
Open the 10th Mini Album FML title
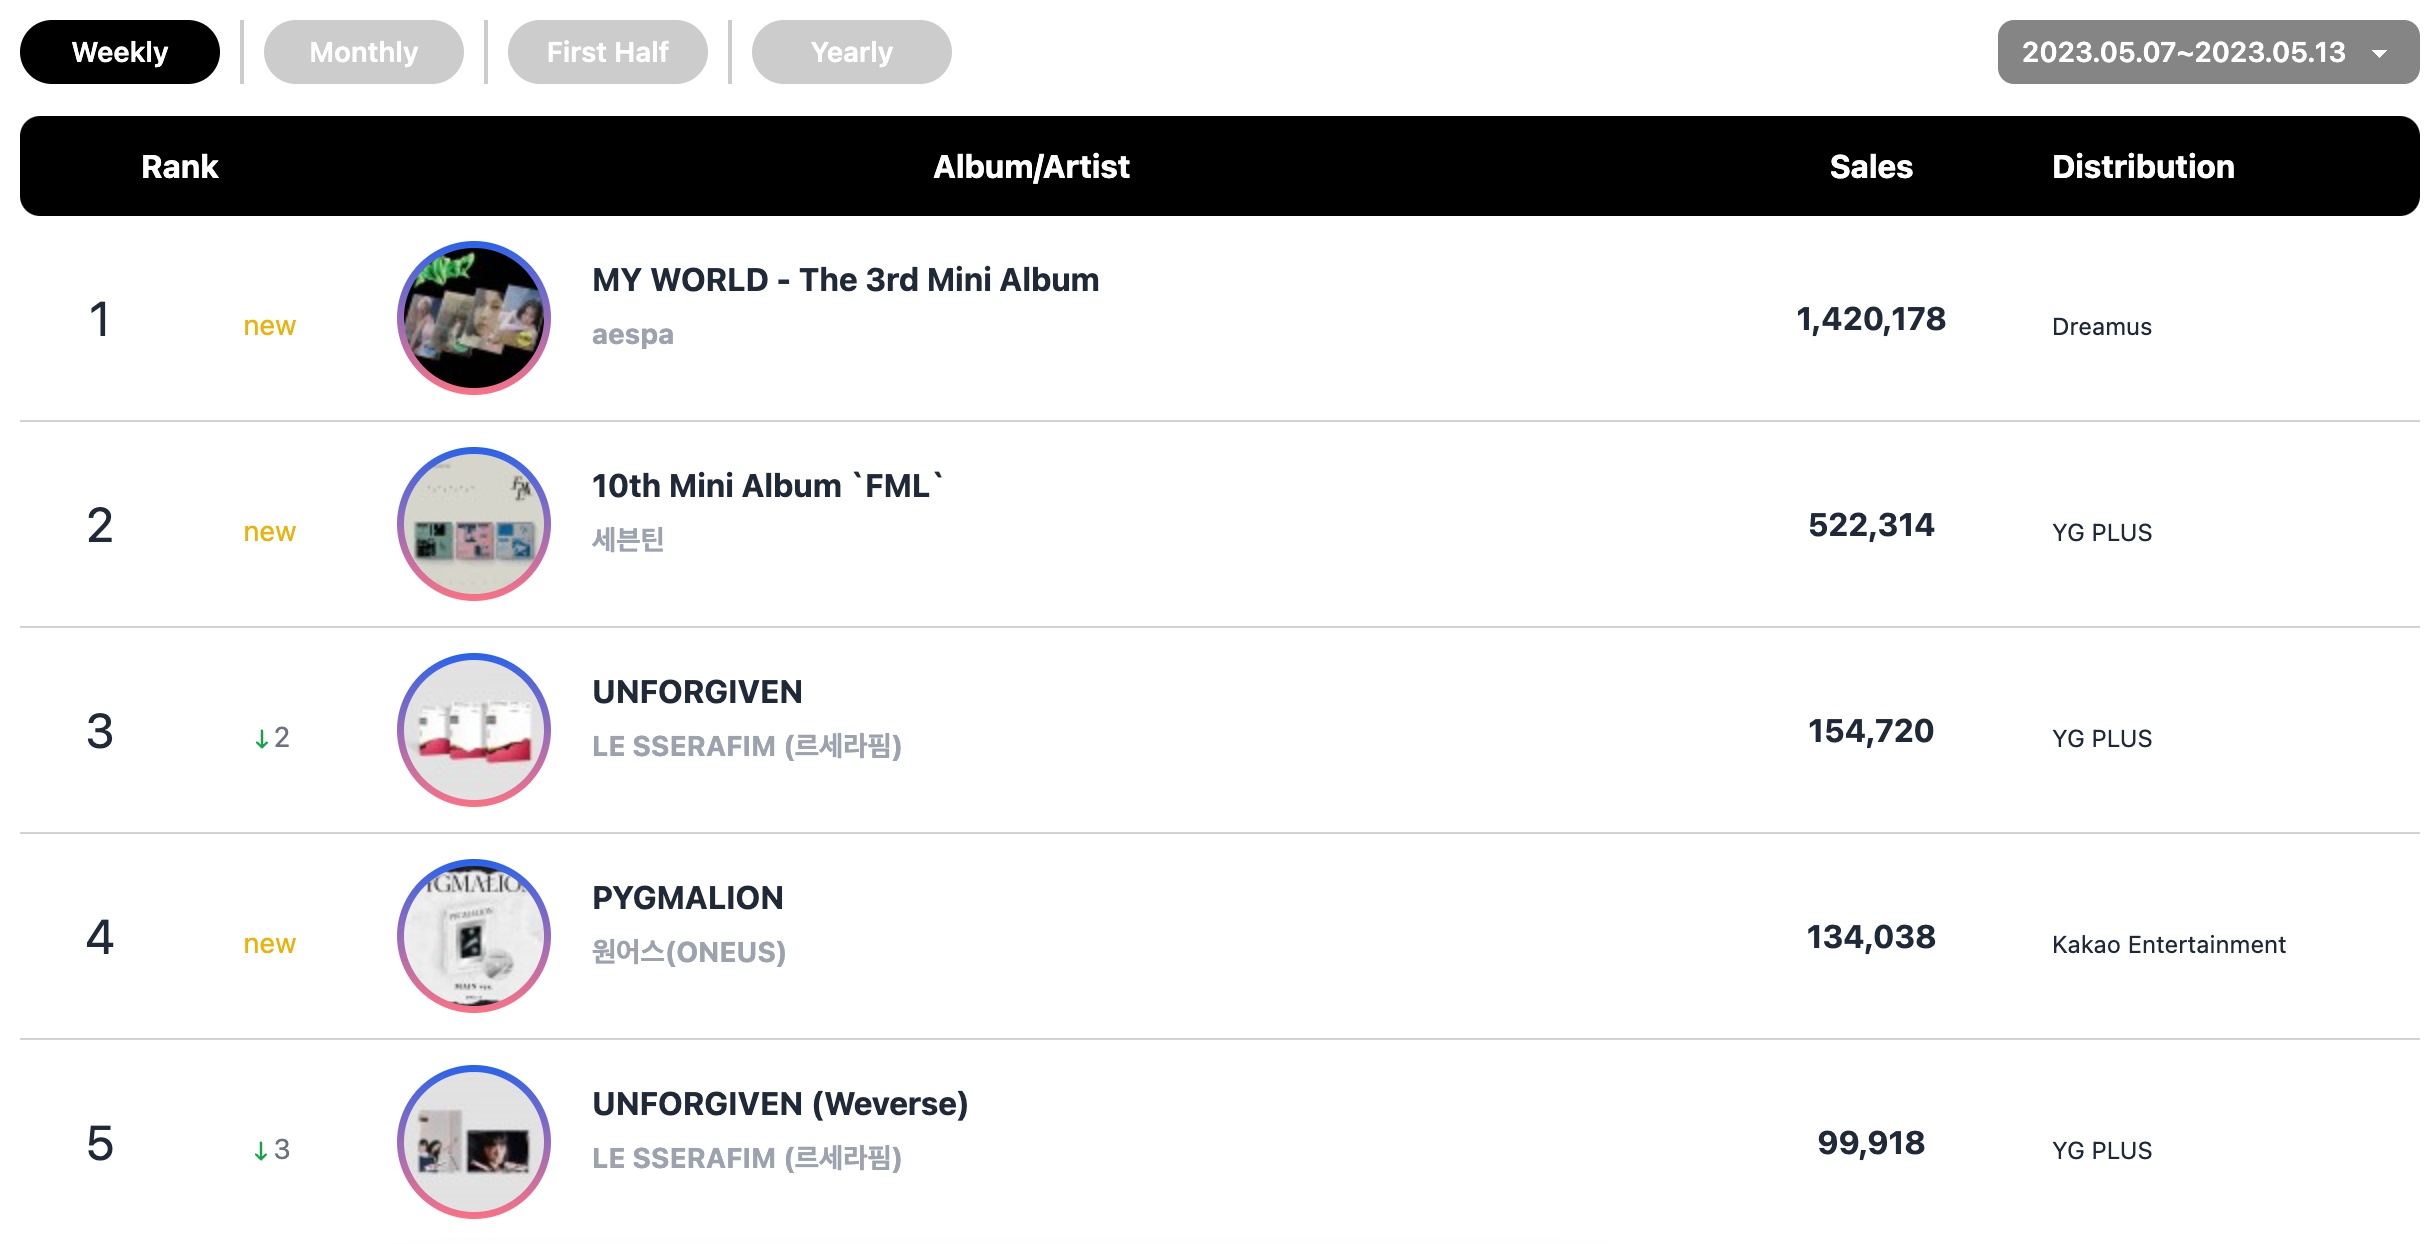coord(768,486)
